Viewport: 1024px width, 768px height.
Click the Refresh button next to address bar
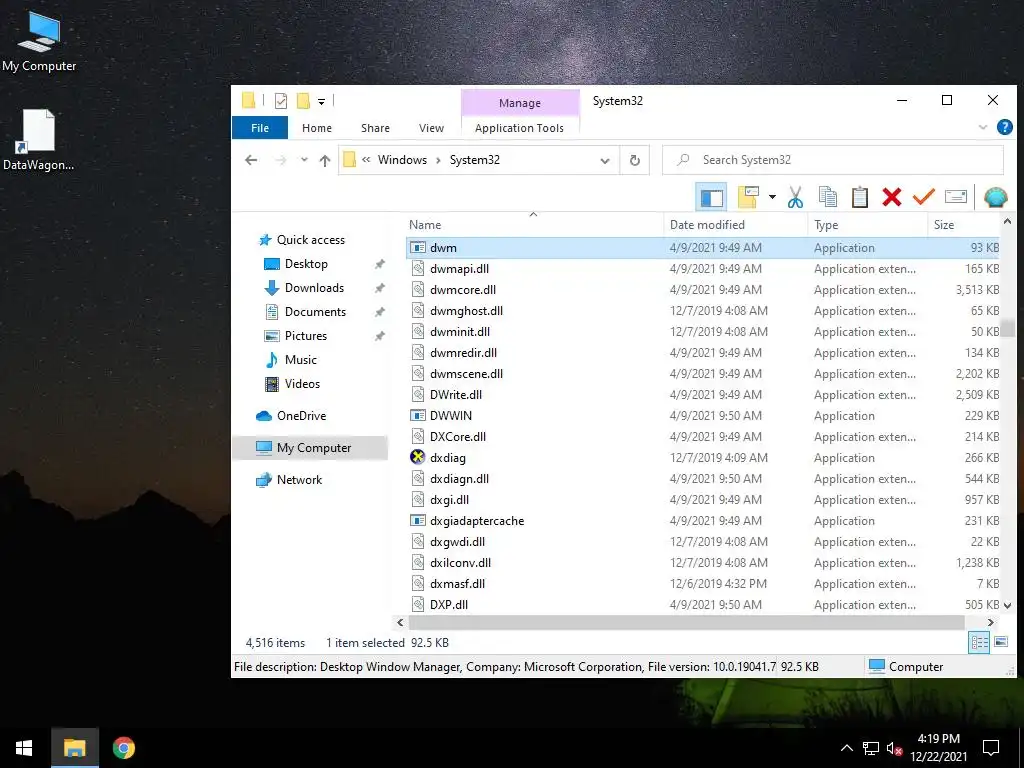coord(634,160)
